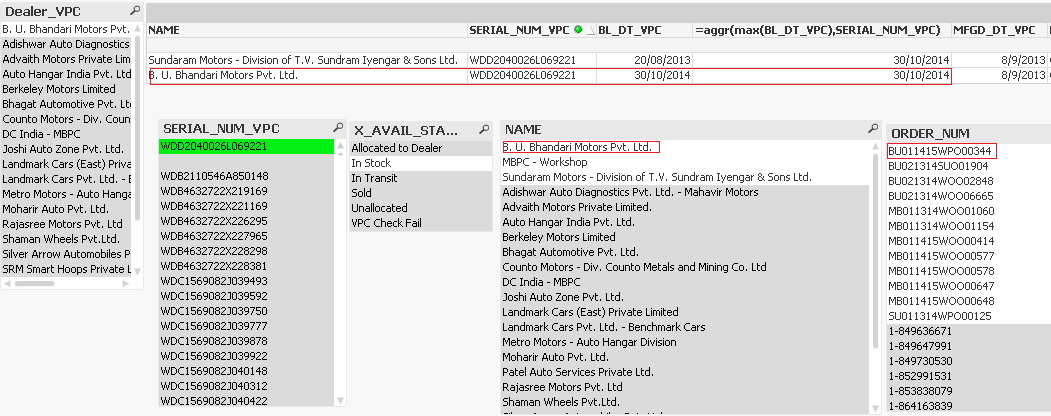Click NAME list vertical scrollbar thumb
Image resolution: width=1051 pixels, height=416 pixels.
point(874,251)
